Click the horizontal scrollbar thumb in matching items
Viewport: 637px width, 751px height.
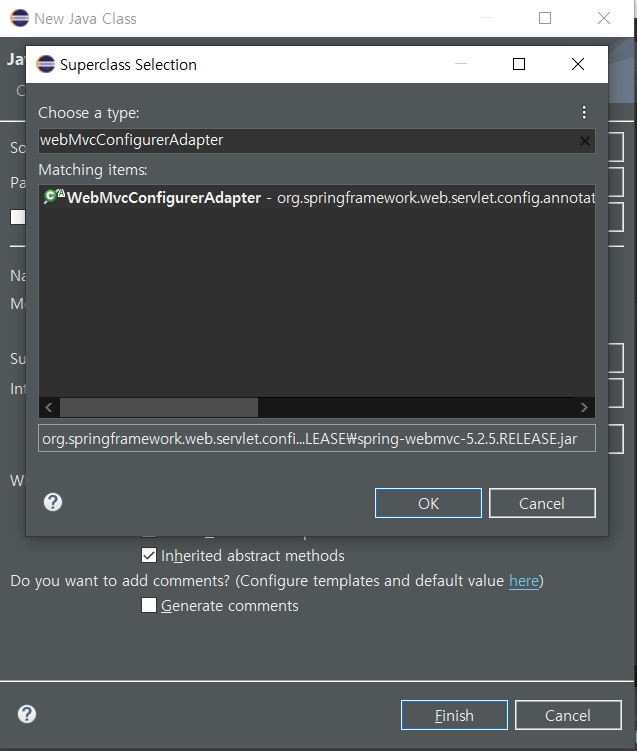point(159,408)
